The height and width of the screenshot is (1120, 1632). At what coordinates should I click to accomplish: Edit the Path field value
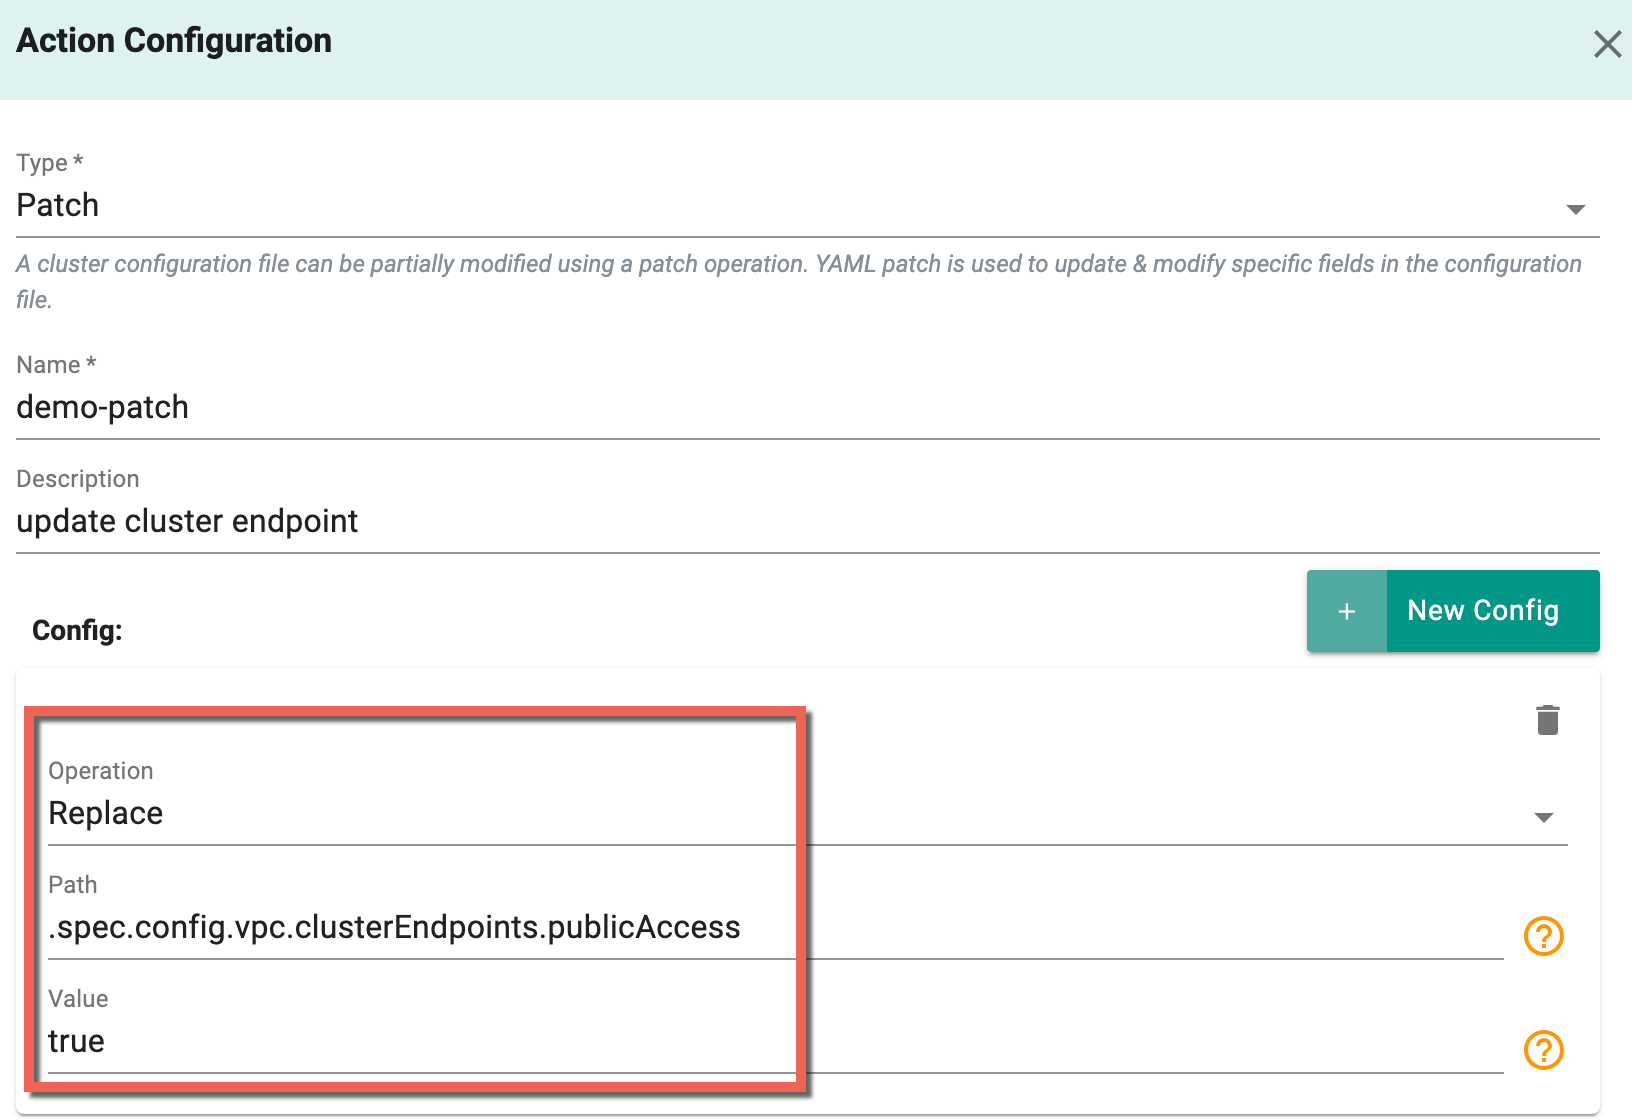pos(775,928)
